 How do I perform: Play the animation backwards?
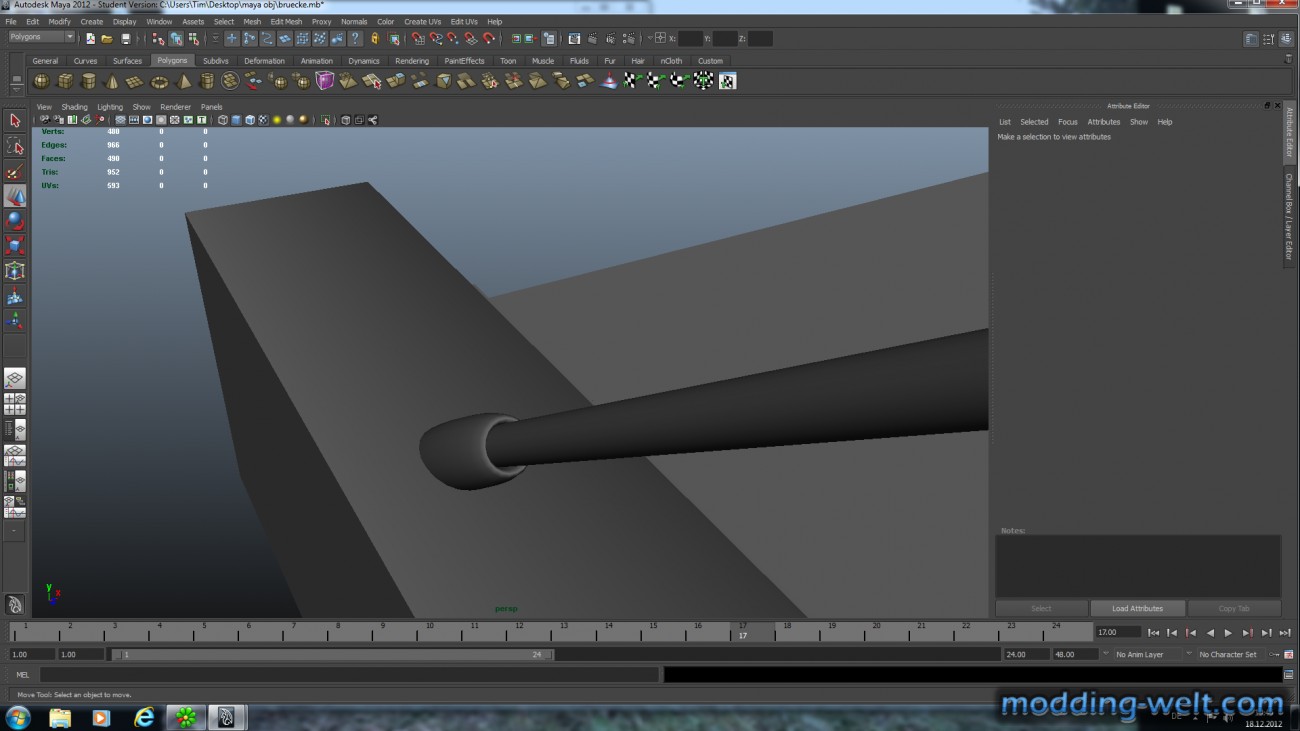point(1210,633)
